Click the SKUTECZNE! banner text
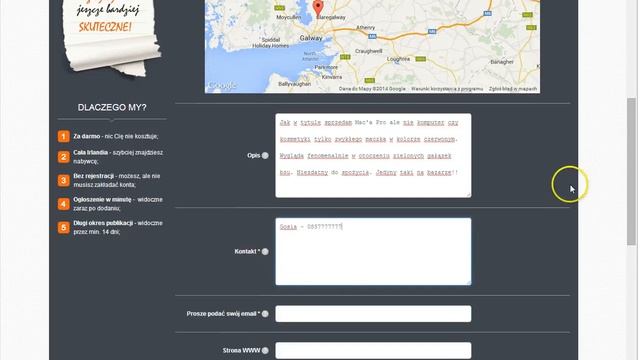The height and width of the screenshot is (360, 640). tap(105, 27)
